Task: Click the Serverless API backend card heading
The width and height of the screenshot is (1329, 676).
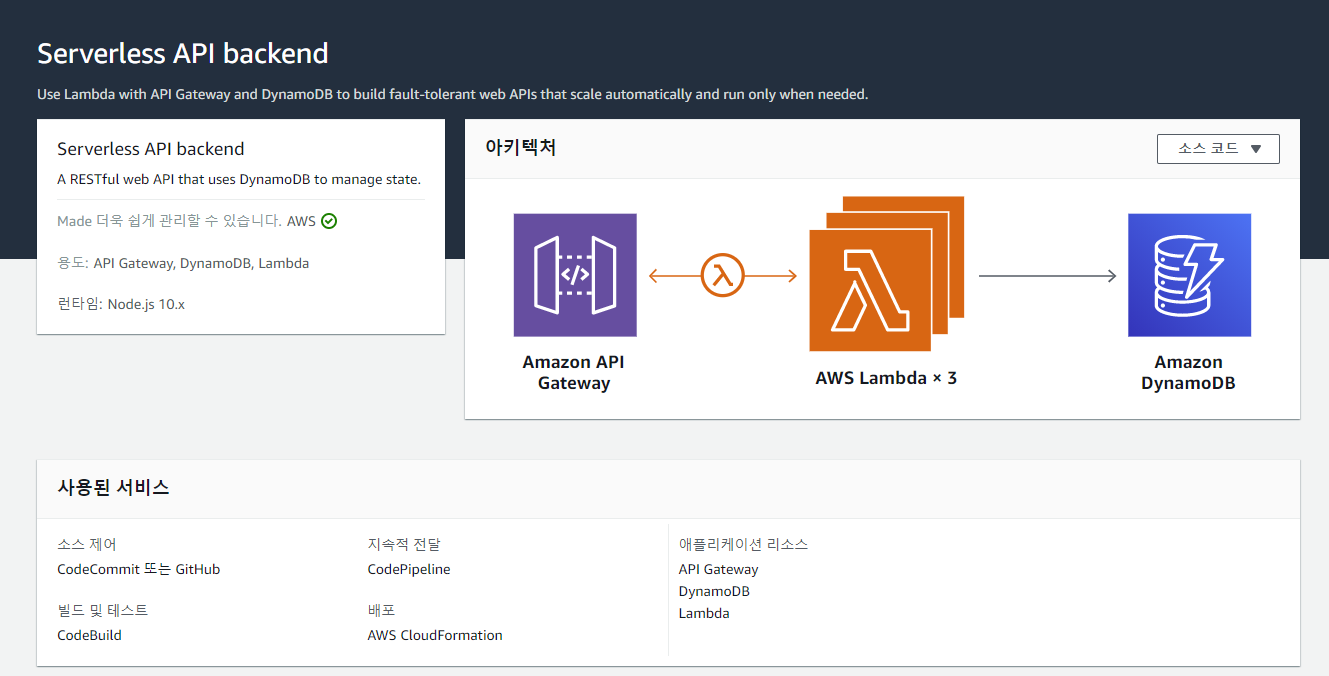Action: [151, 149]
